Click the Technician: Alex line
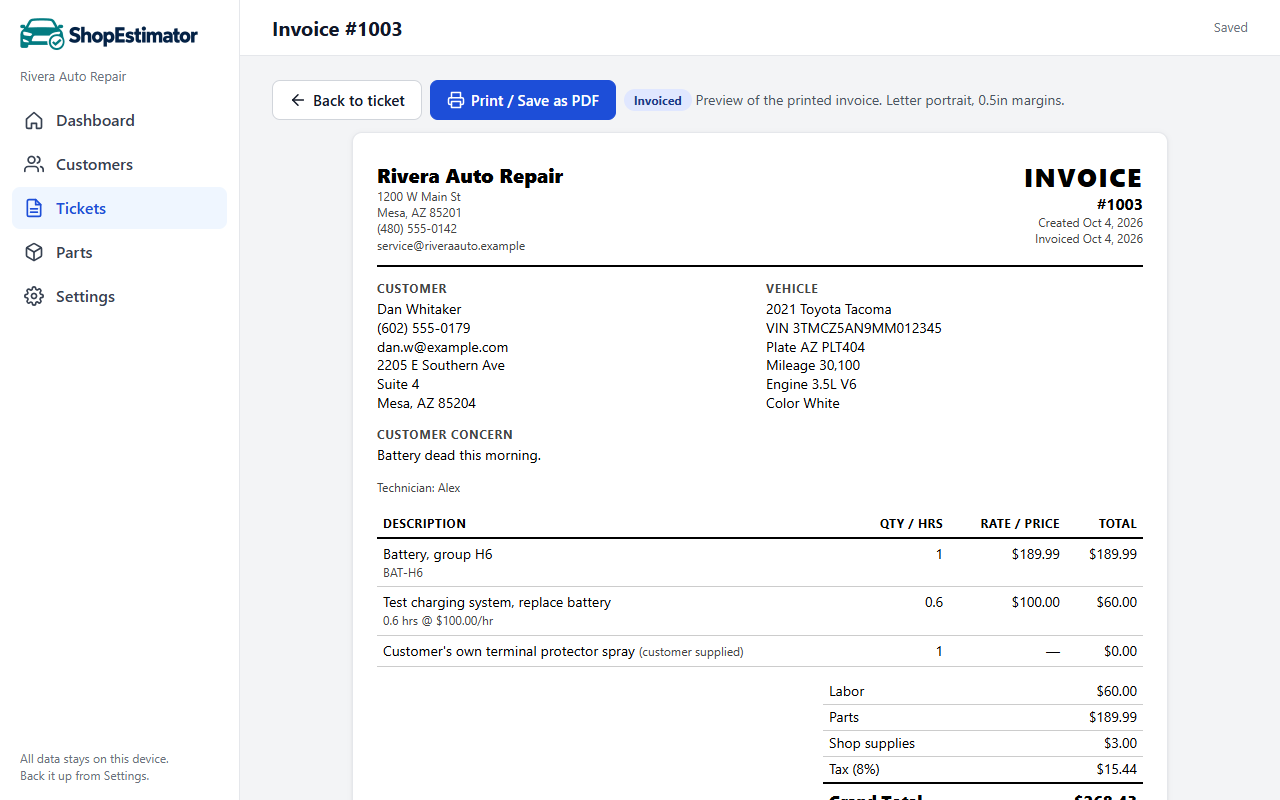 tap(419, 488)
